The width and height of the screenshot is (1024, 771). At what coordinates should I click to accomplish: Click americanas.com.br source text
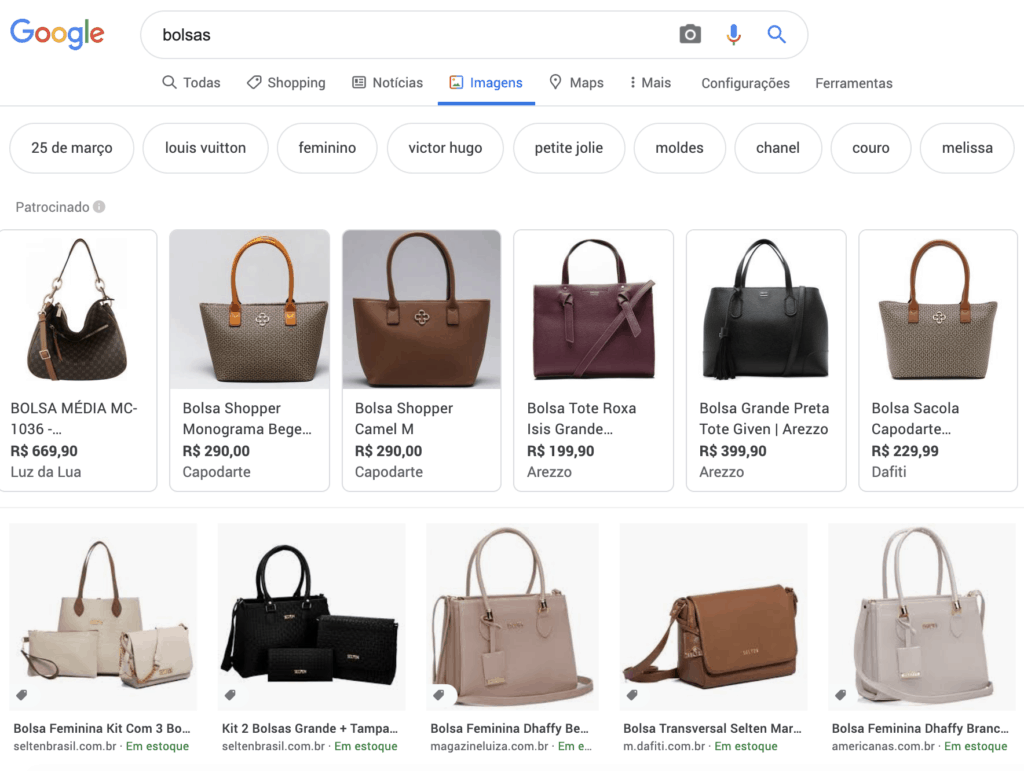883,746
